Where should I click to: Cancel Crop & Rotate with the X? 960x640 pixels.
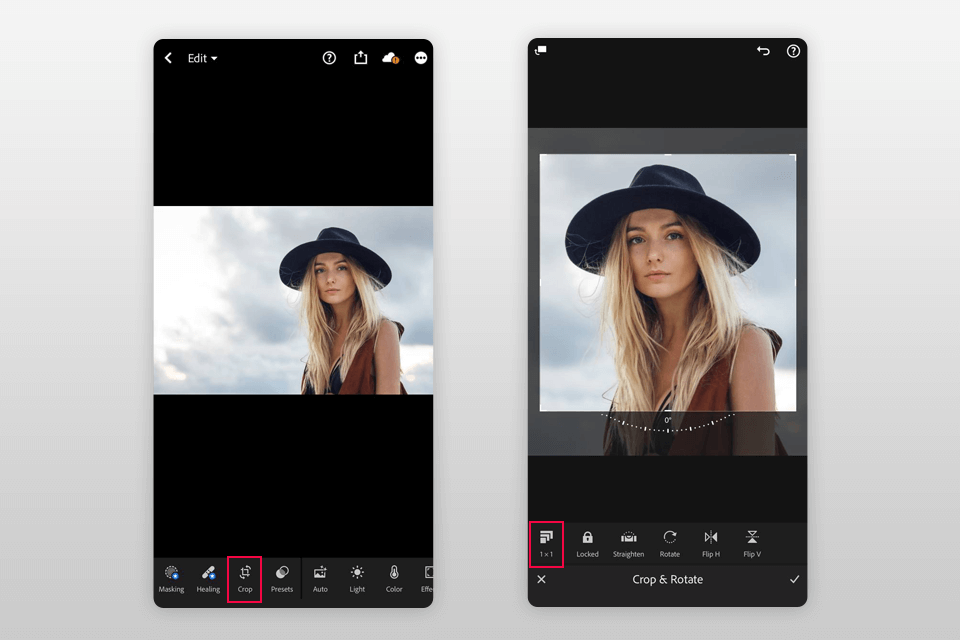click(541, 579)
